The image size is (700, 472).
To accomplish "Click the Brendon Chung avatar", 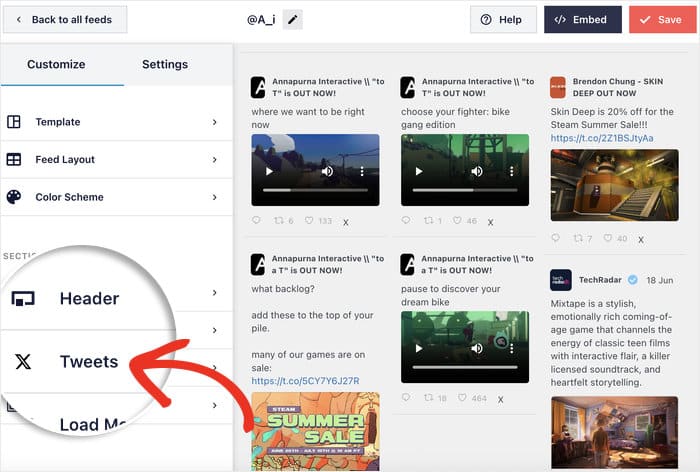I will [x=558, y=87].
